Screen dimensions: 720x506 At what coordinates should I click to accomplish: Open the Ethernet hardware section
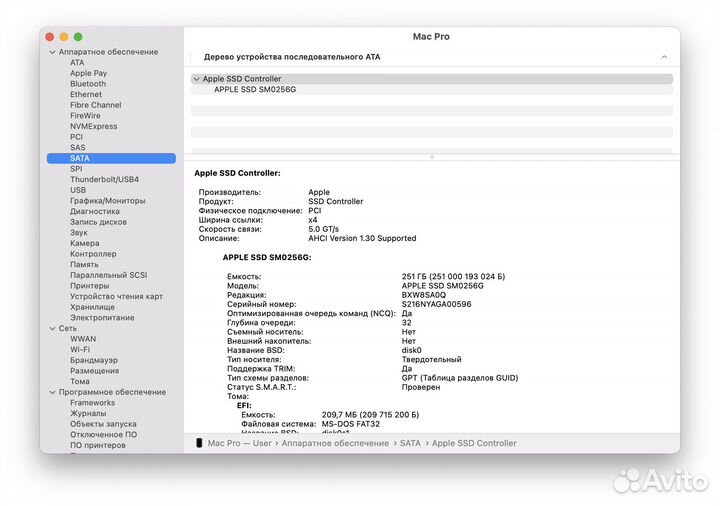(x=86, y=94)
